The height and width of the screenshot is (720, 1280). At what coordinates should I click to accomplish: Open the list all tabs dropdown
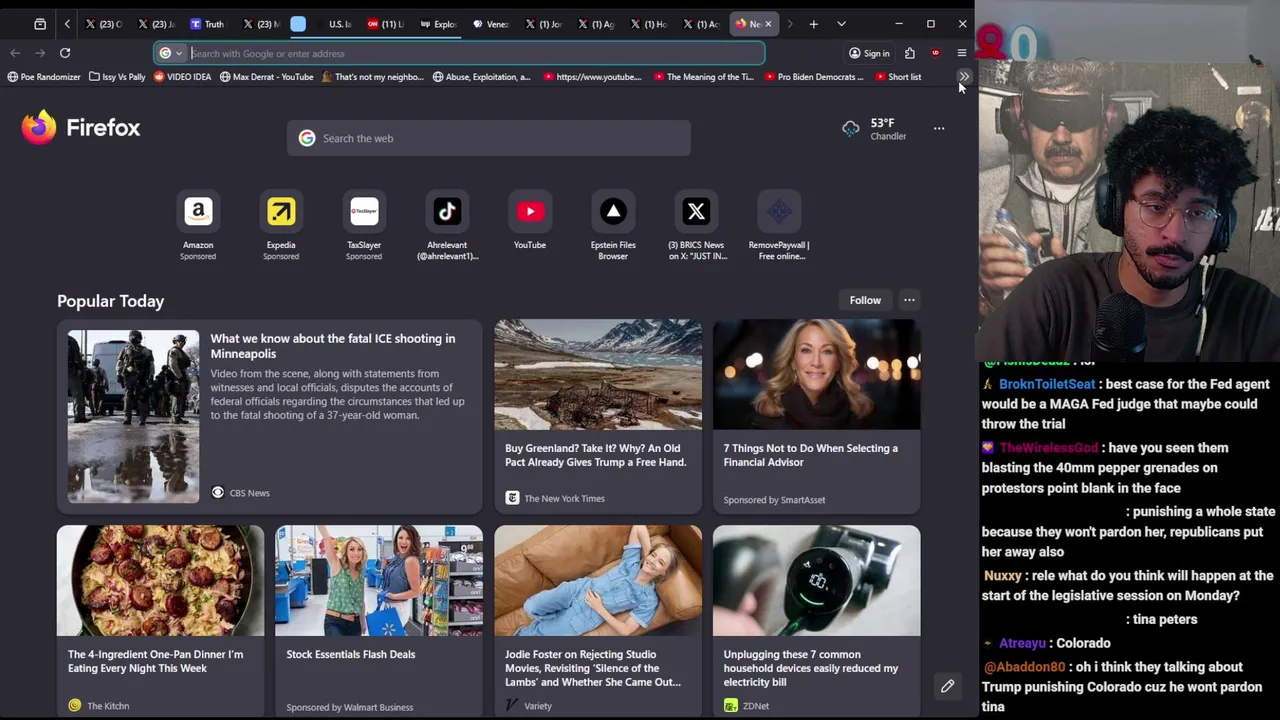[x=841, y=24]
